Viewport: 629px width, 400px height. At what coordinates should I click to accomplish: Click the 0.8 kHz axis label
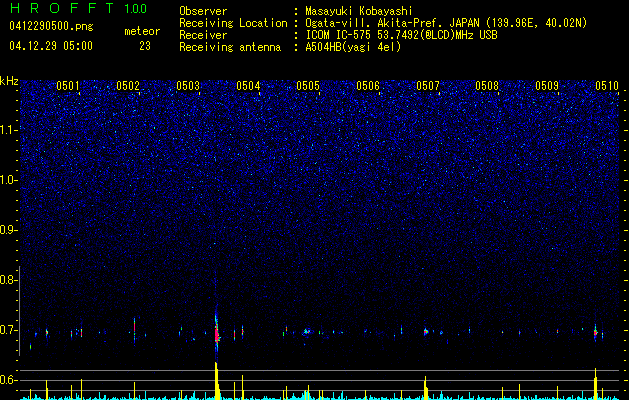point(8,280)
